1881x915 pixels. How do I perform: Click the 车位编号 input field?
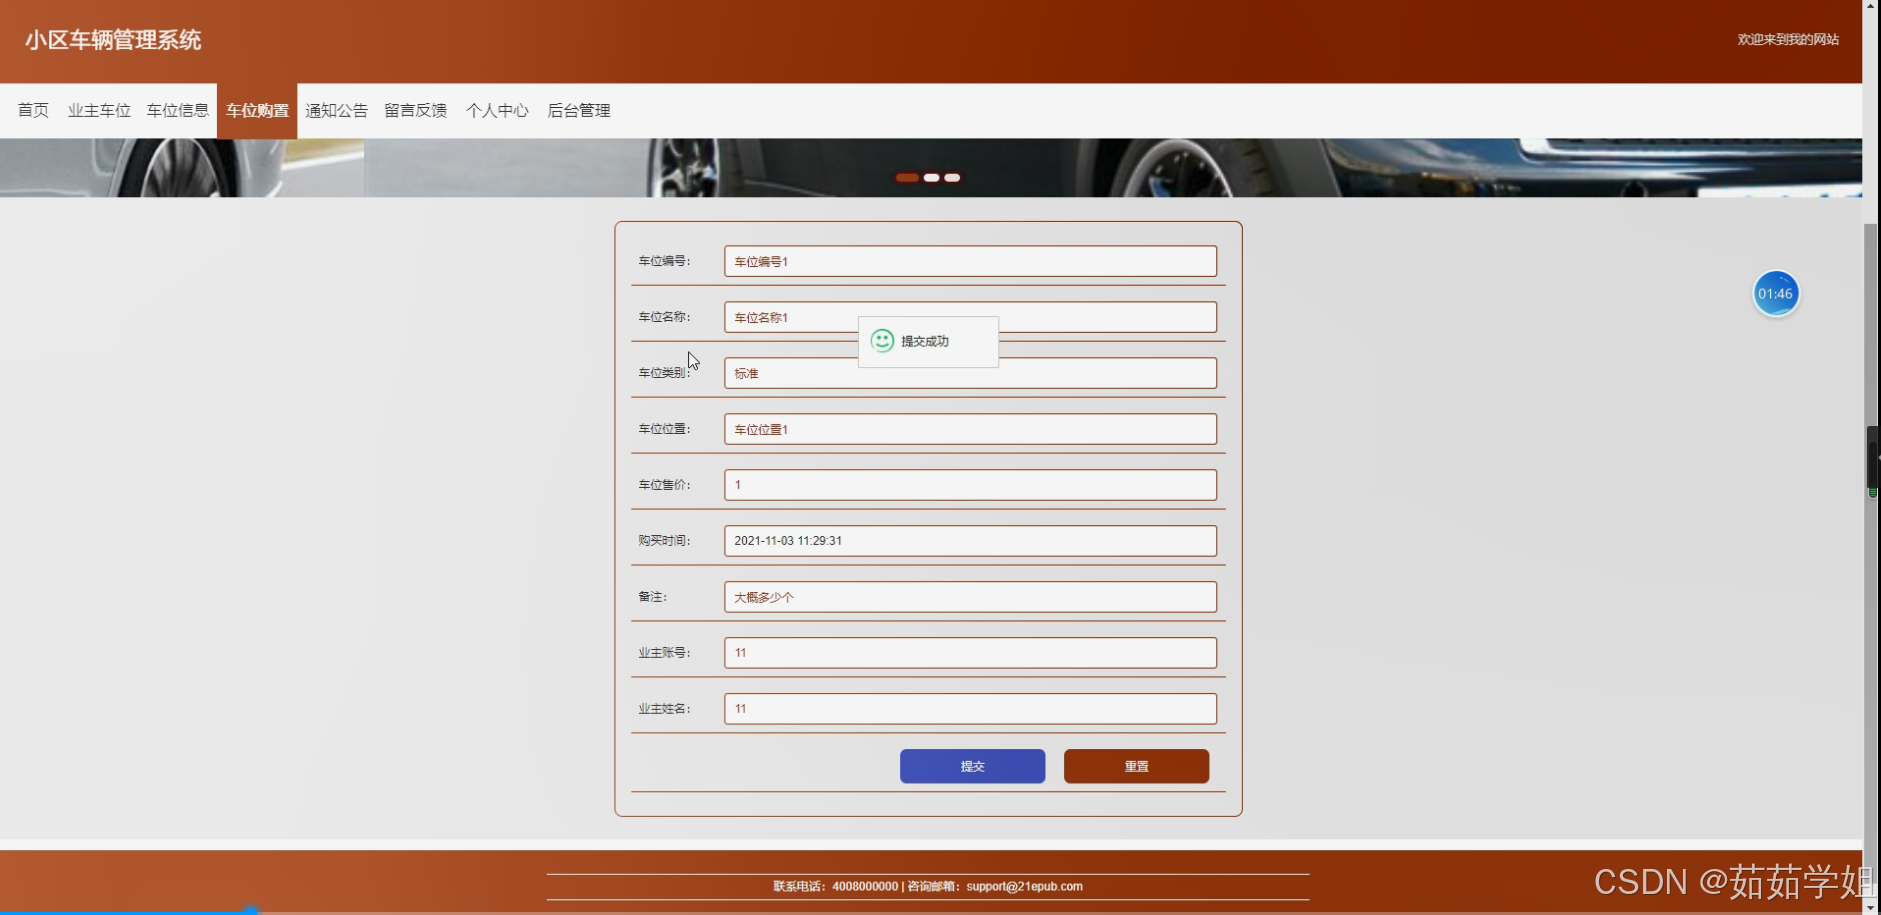click(x=969, y=261)
